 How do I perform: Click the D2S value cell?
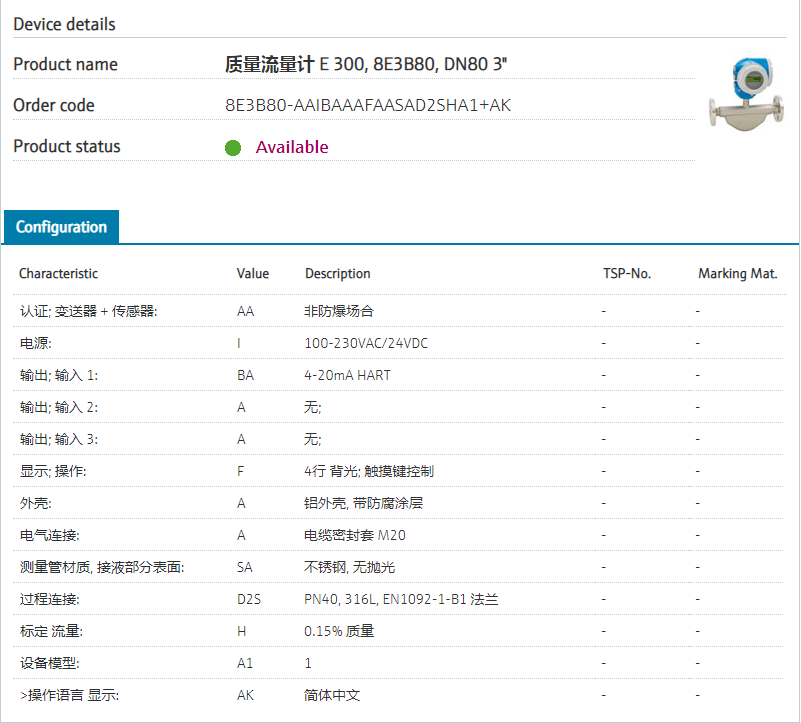coord(249,599)
